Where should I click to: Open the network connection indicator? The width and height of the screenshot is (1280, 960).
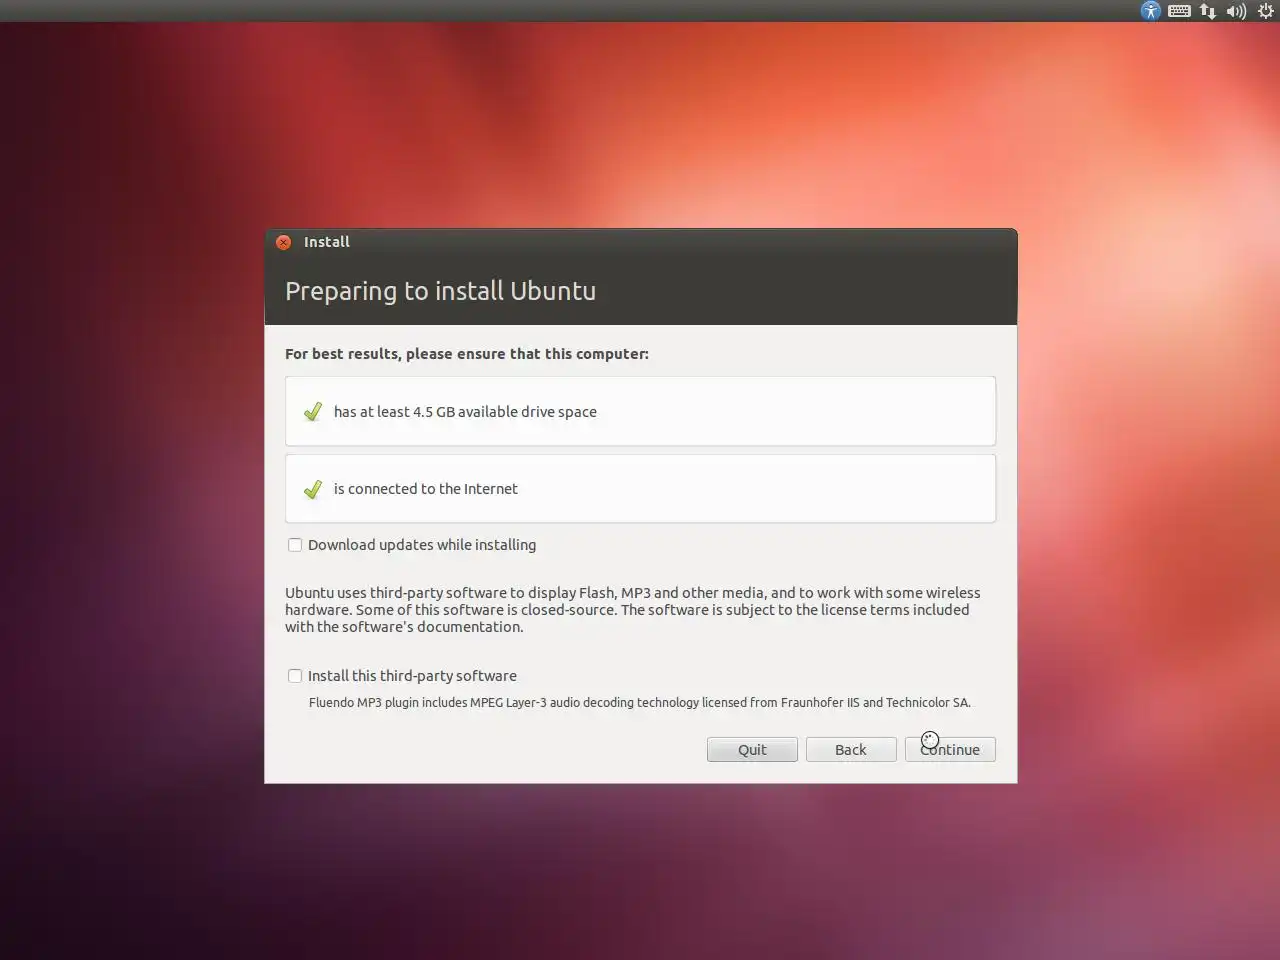(1208, 11)
